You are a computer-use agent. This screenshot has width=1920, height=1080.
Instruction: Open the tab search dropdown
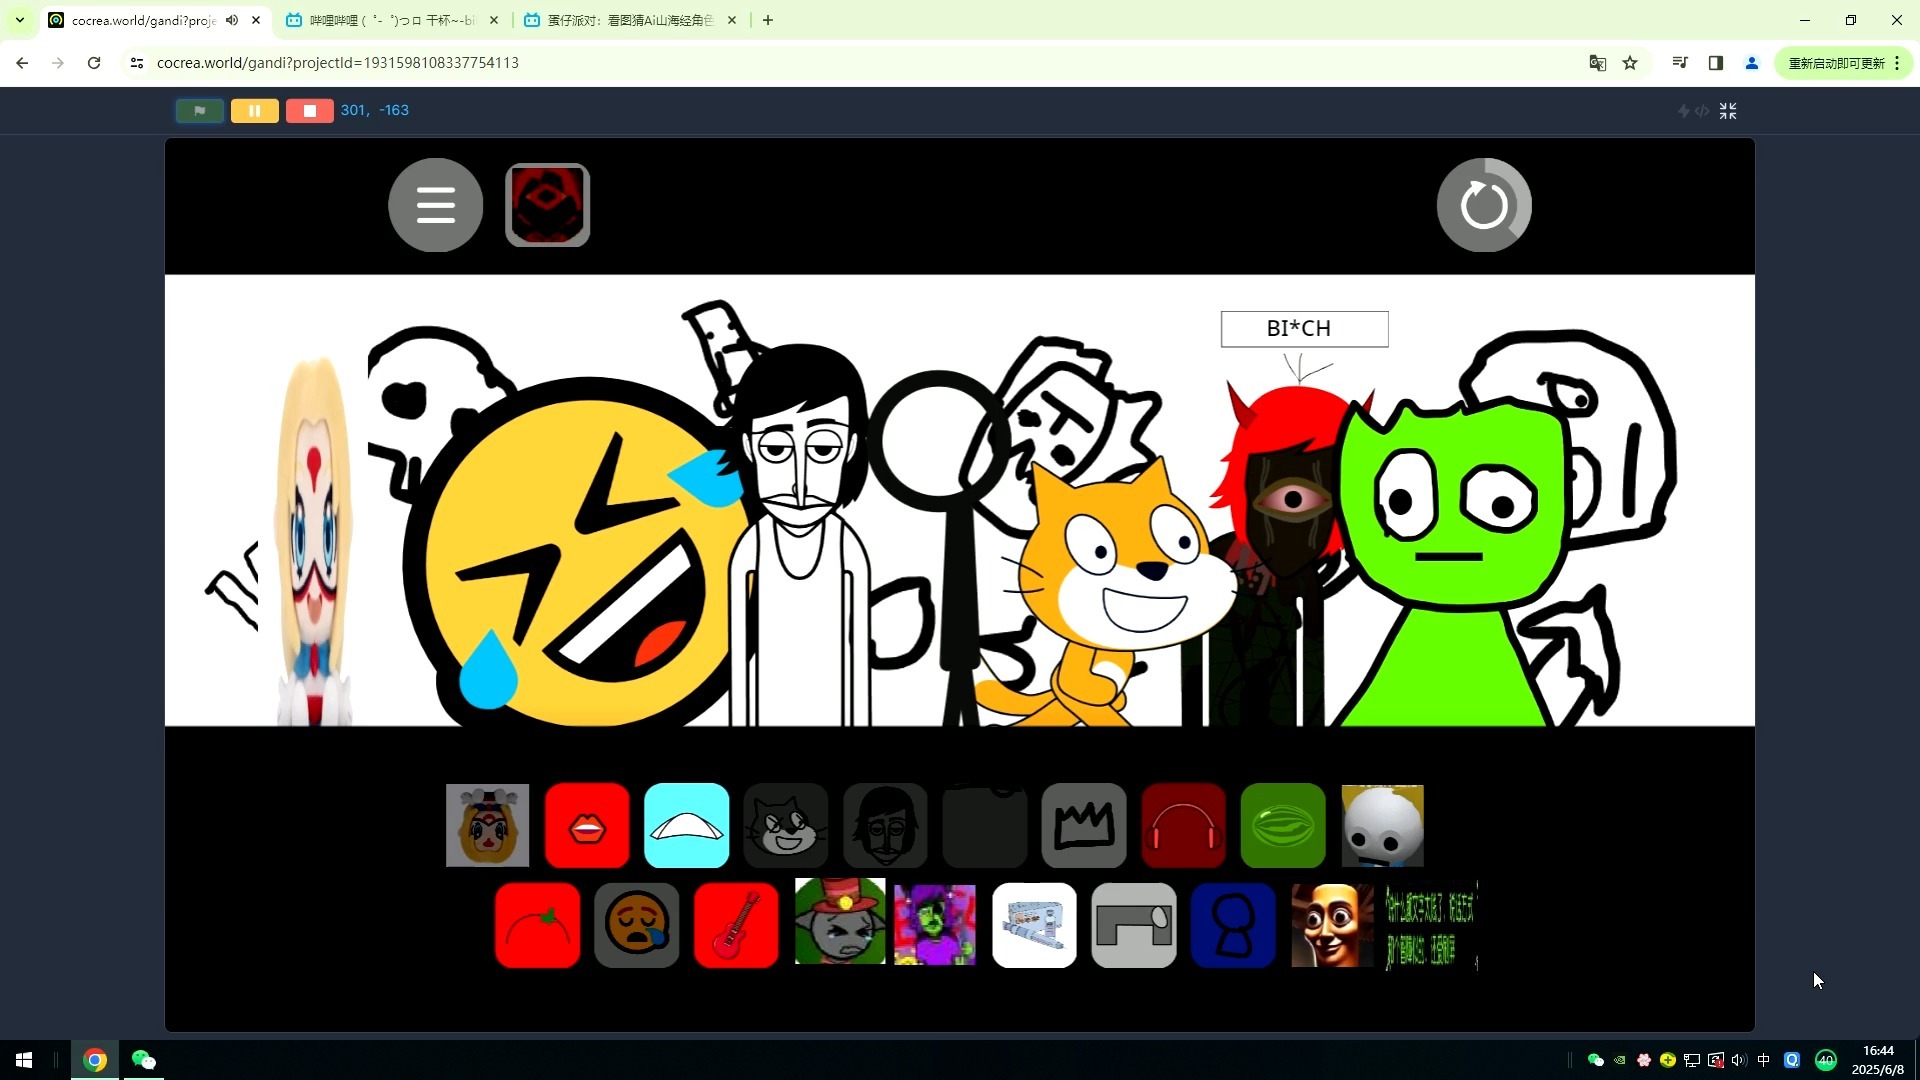click(x=19, y=20)
